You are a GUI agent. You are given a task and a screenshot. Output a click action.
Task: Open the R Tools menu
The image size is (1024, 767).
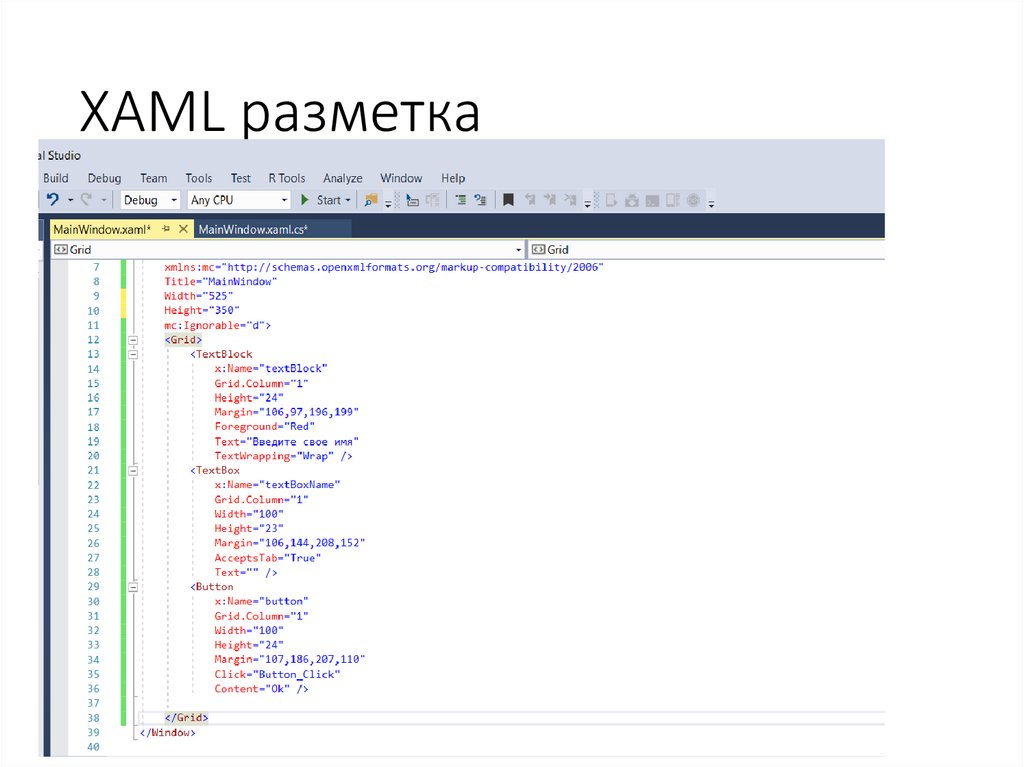point(287,177)
